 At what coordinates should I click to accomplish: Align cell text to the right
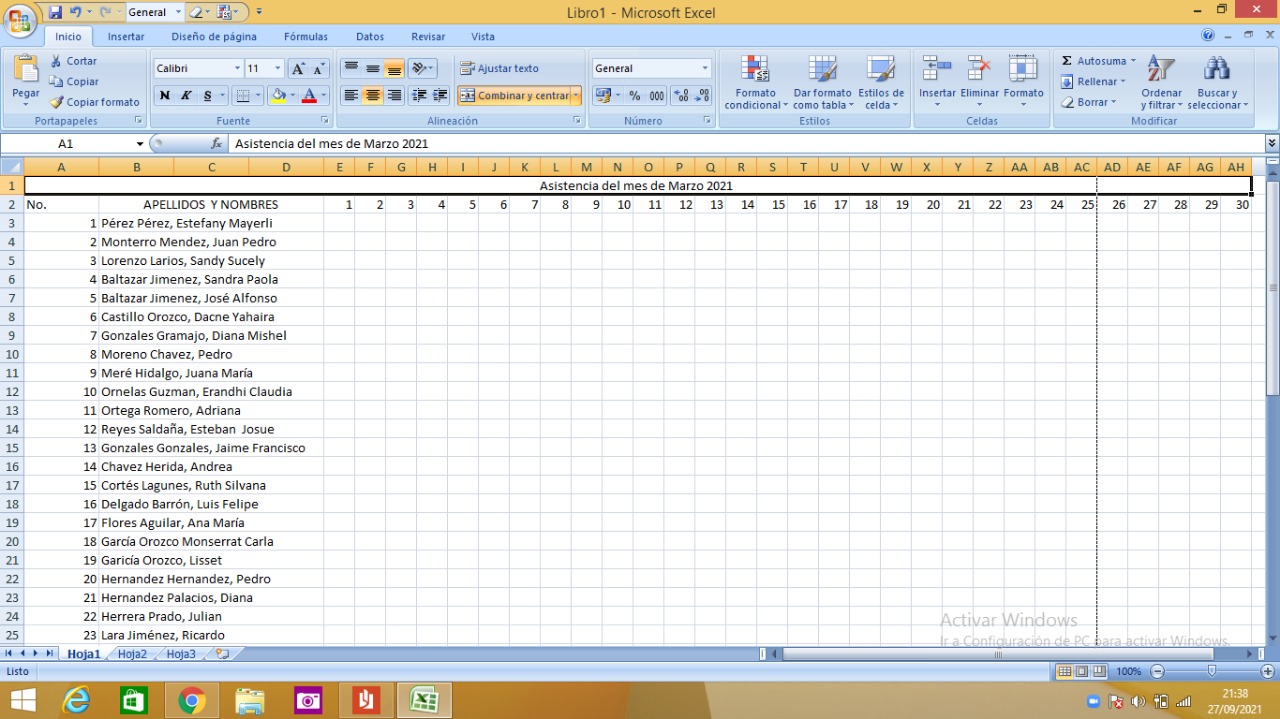pos(394,96)
